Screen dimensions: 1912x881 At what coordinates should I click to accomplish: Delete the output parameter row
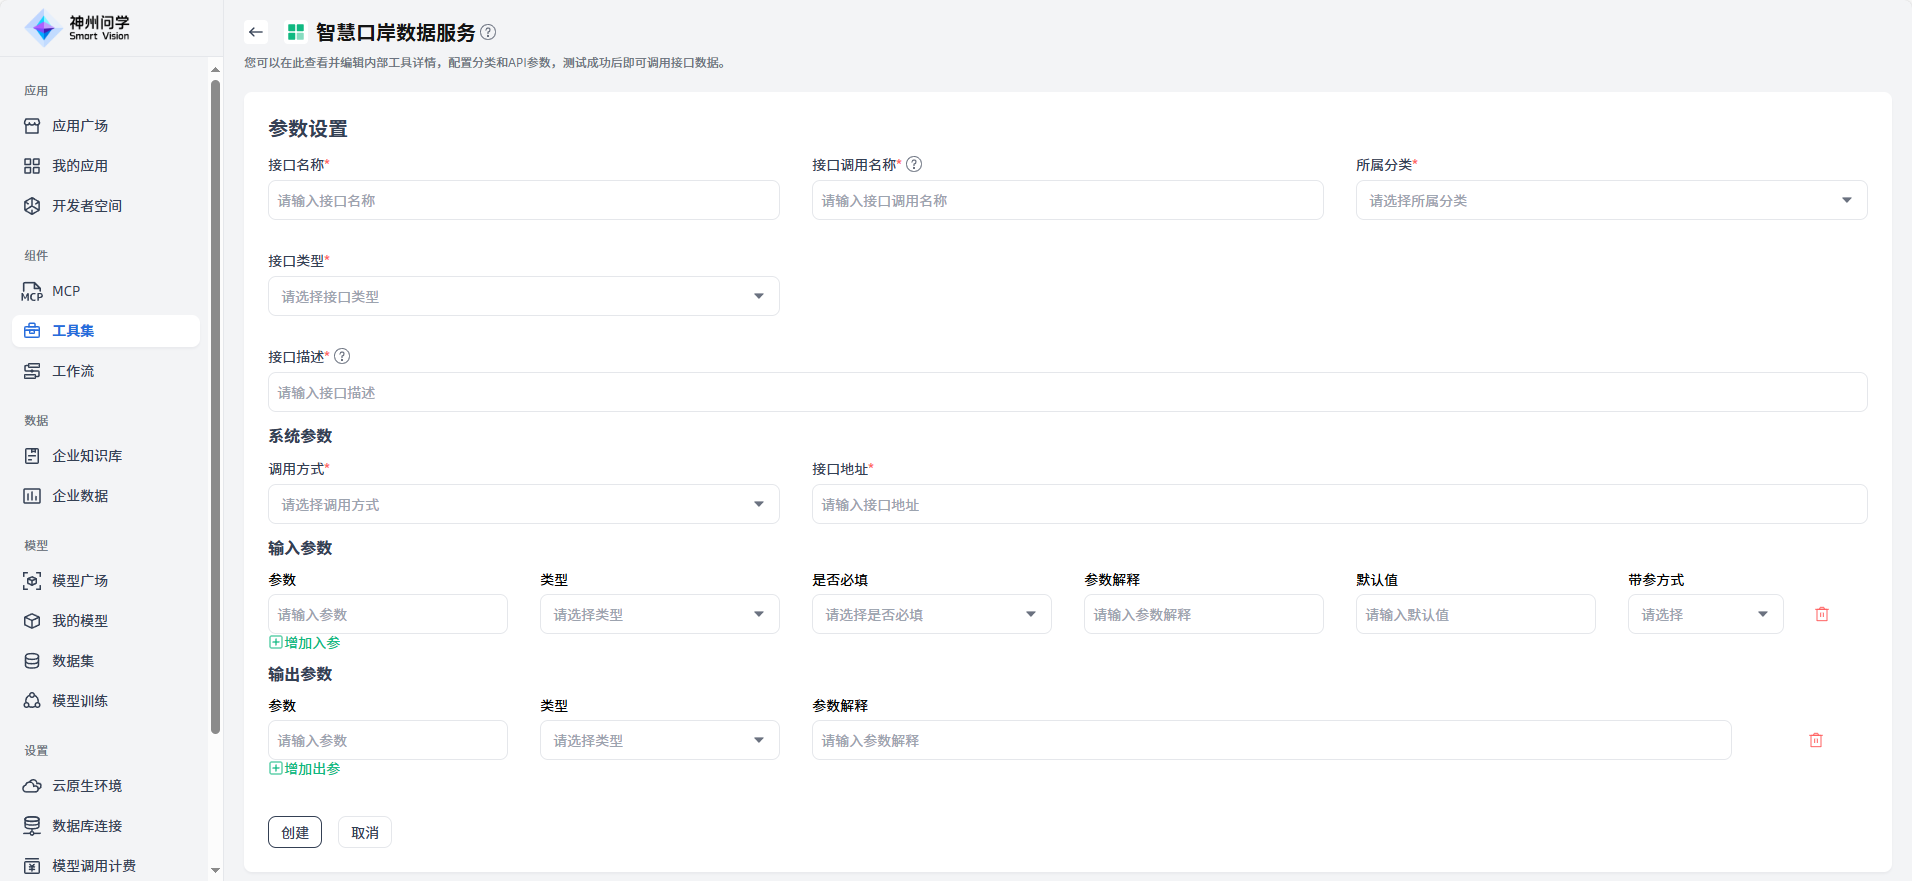point(1815,740)
